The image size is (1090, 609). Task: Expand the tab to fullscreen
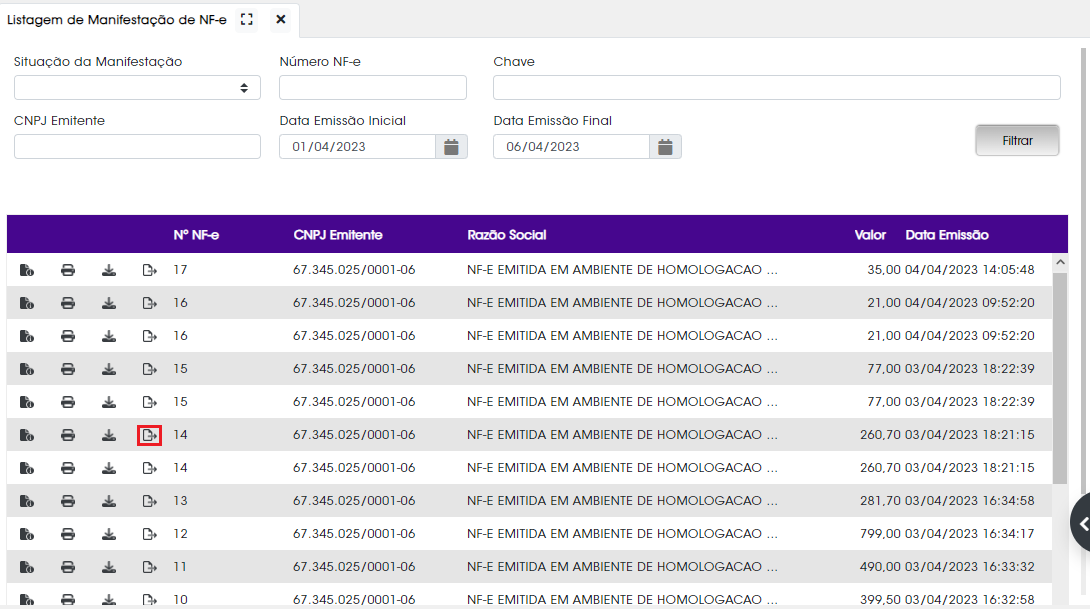(247, 19)
